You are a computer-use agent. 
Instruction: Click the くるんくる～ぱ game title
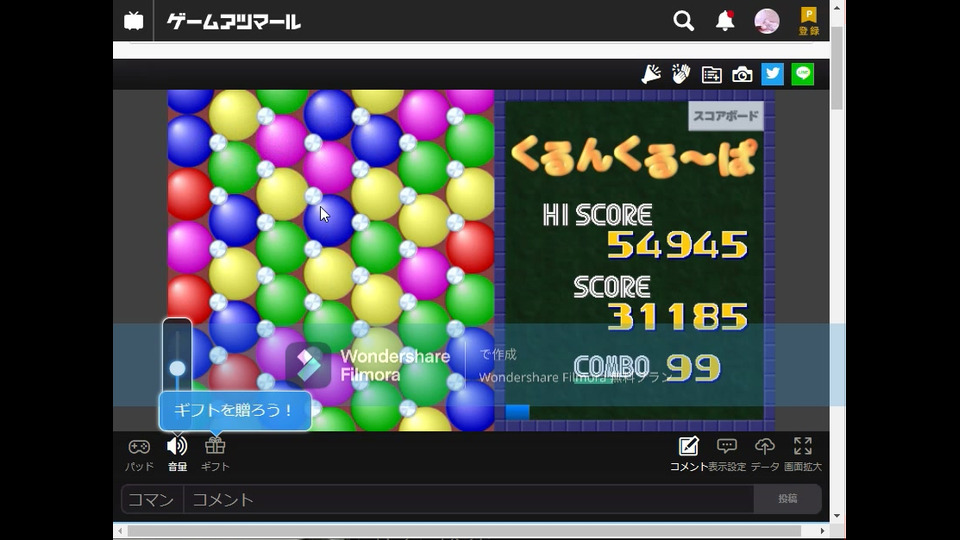pyautogui.click(x=634, y=159)
